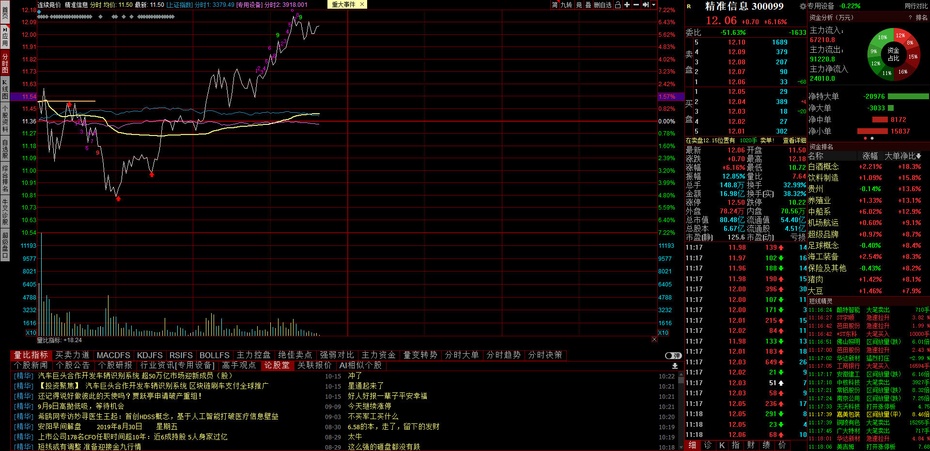Switch to the RSIFS indicator tab
The width and height of the screenshot is (930, 451).
pyautogui.click(x=181, y=355)
